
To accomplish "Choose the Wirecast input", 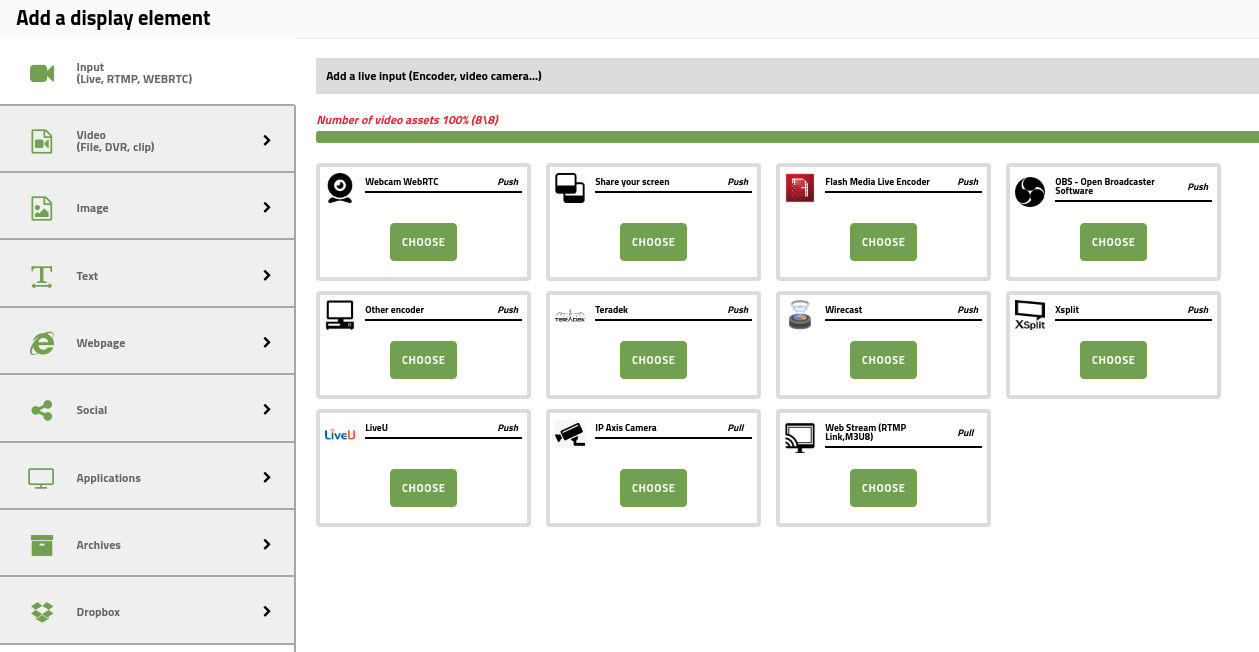I will coord(883,360).
